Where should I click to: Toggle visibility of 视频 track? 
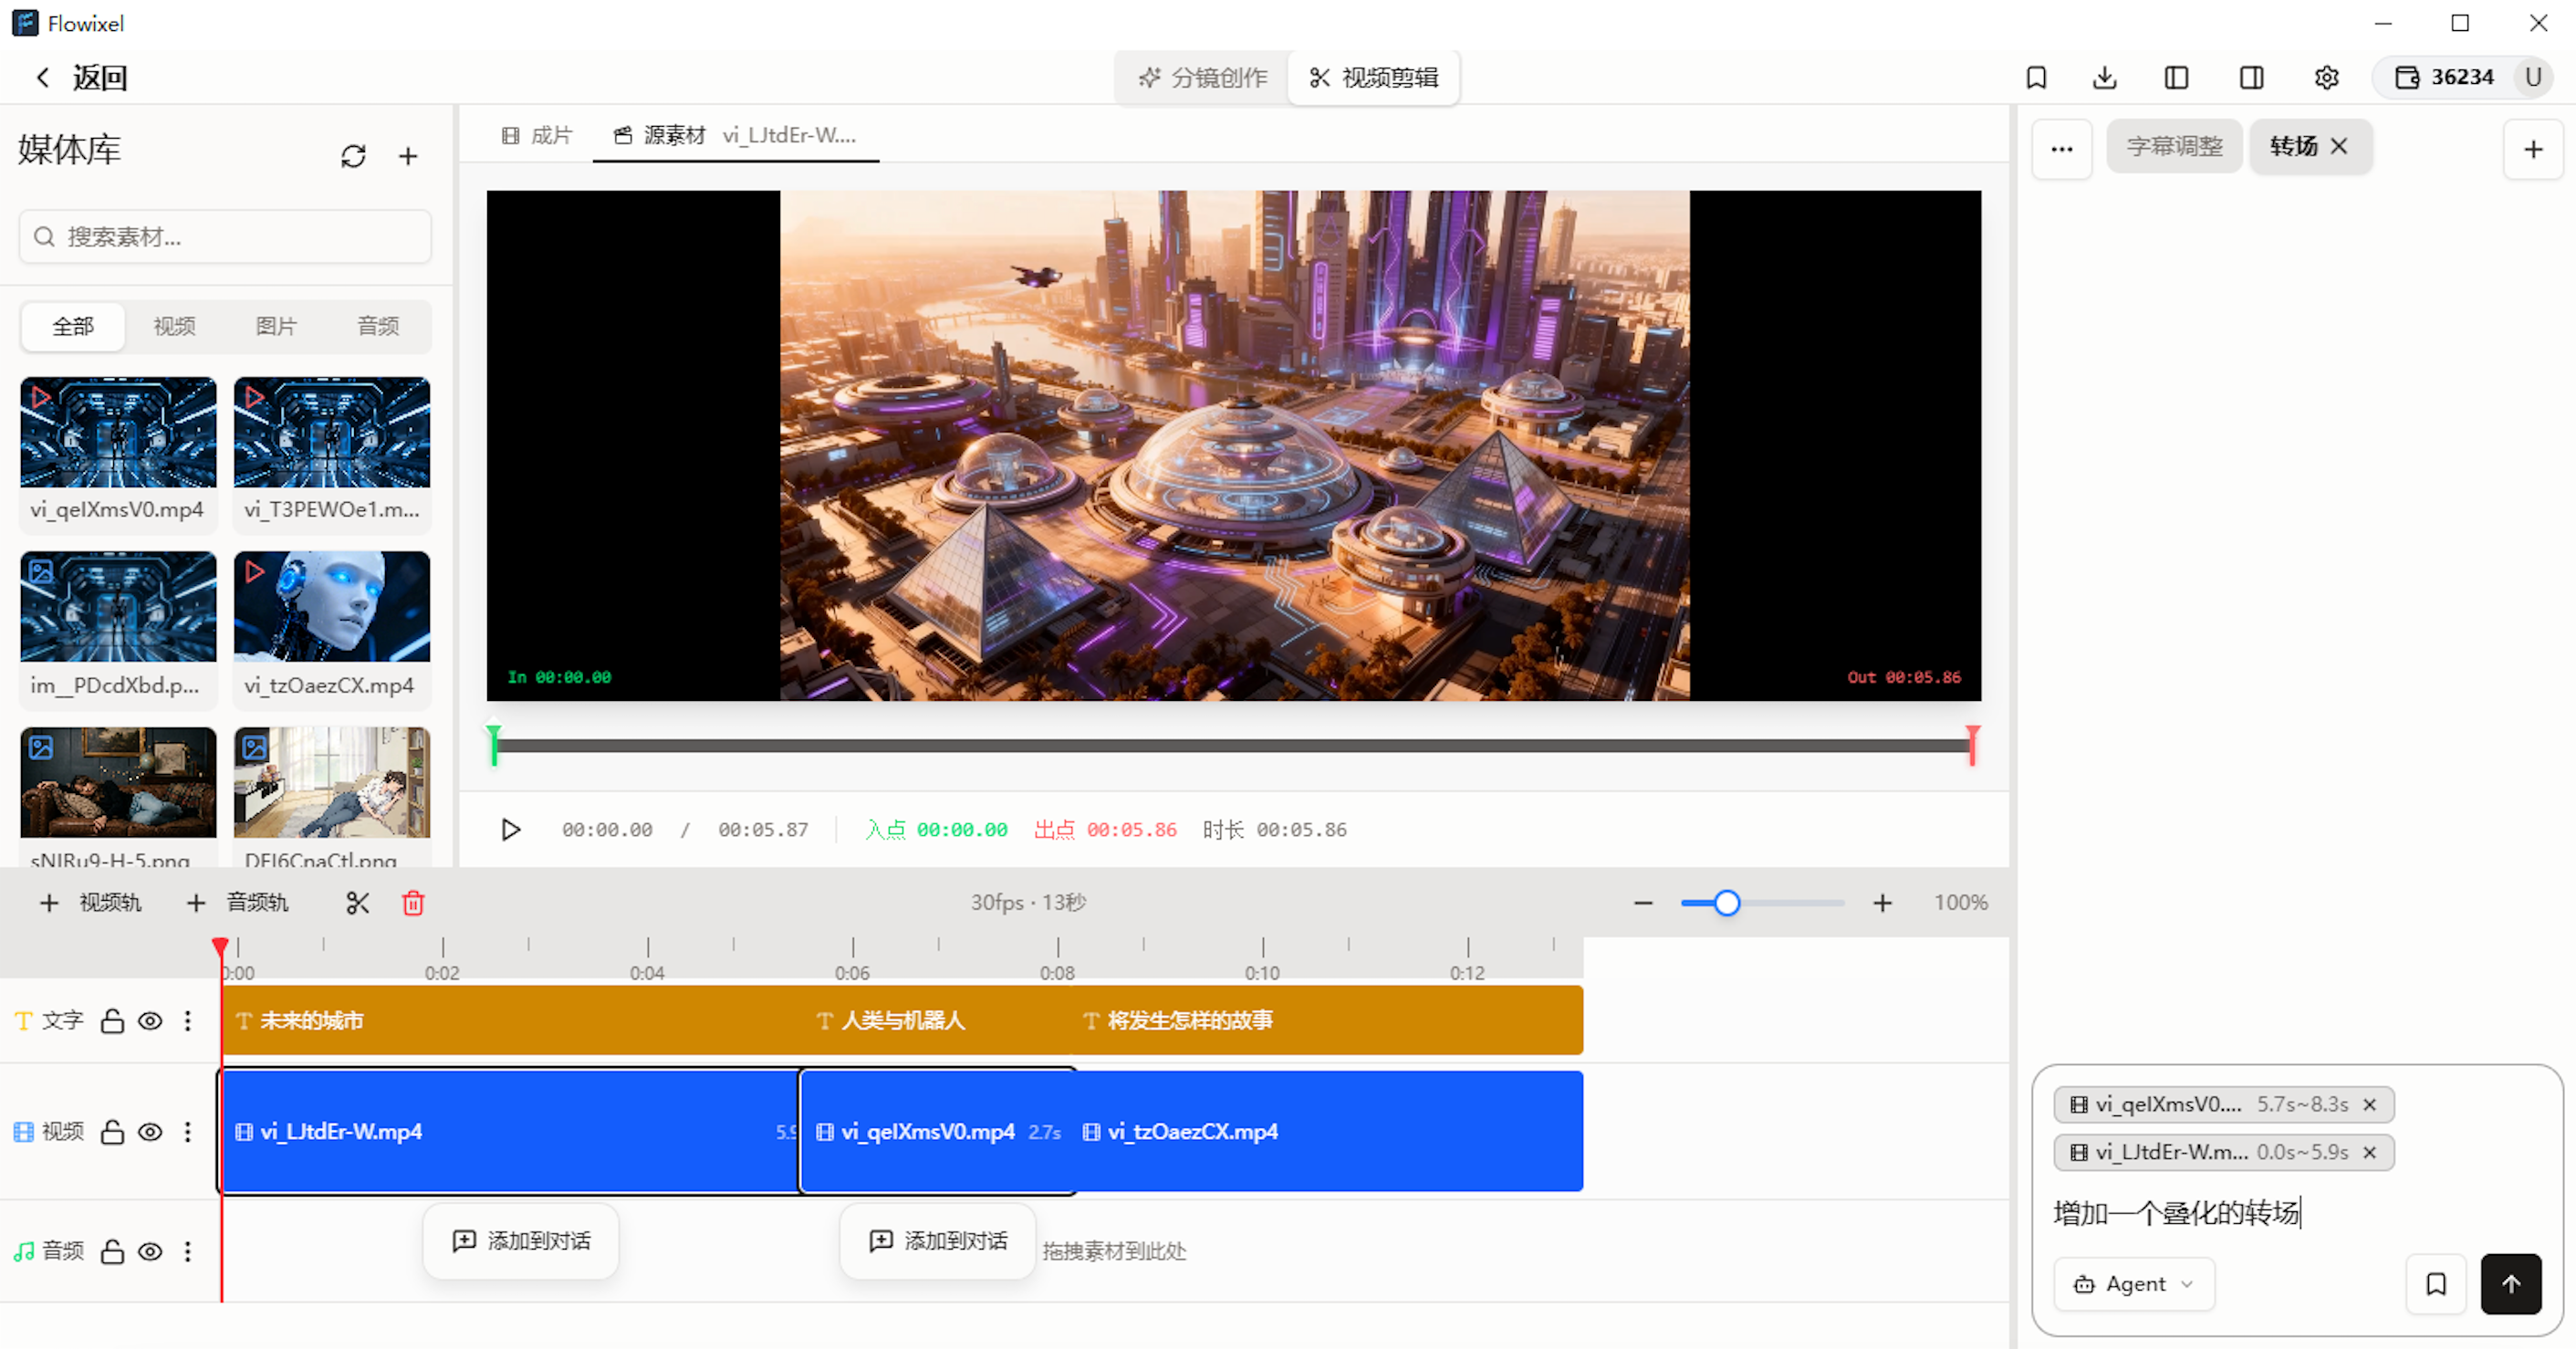(150, 1132)
